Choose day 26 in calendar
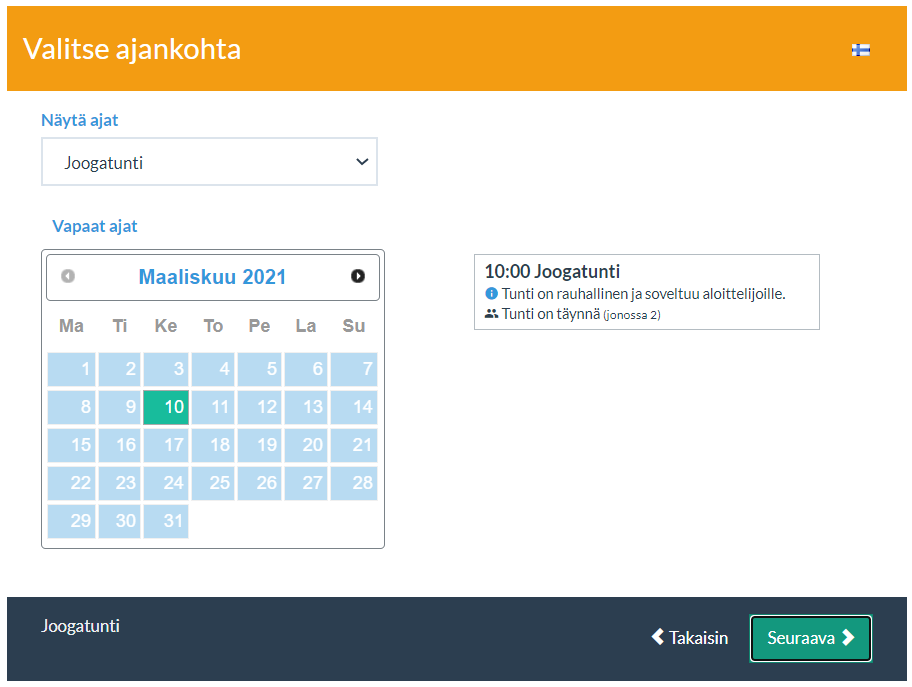This screenshot has width=912, height=687. pos(259,483)
